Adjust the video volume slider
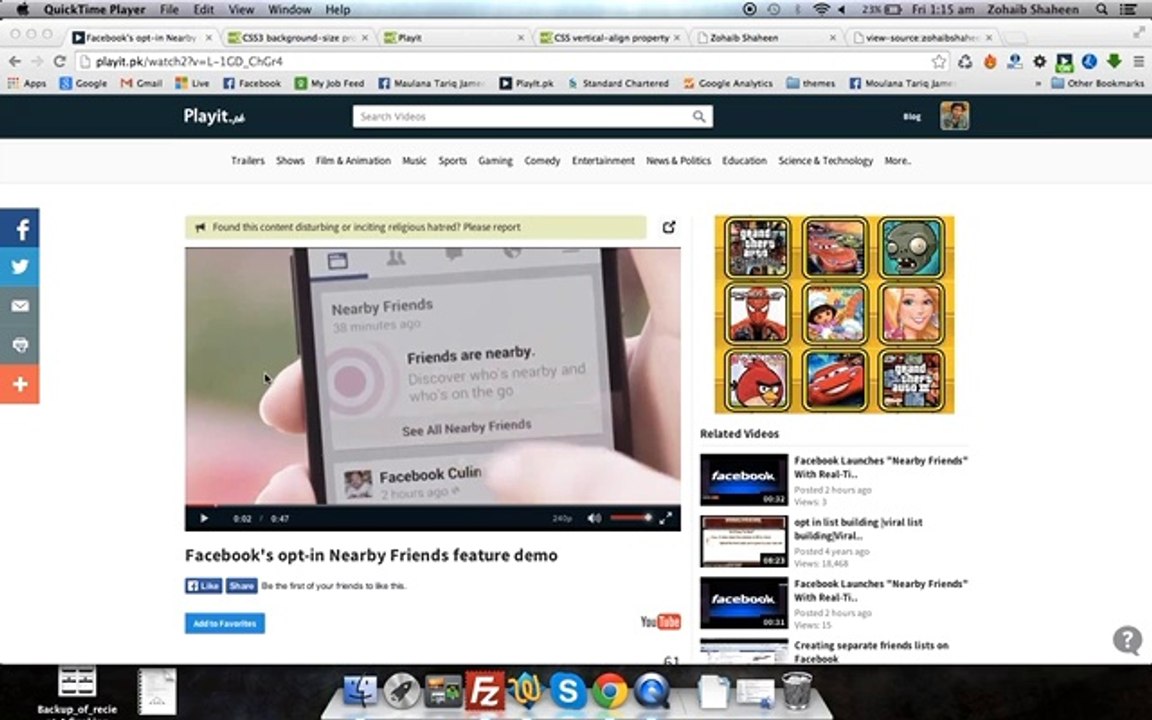The image size is (1152, 720). (x=630, y=517)
